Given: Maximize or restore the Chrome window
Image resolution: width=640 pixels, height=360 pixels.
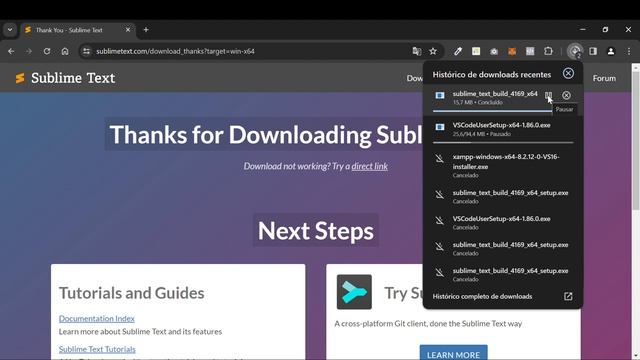Looking at the screenshot, I should tap(605, 30).
